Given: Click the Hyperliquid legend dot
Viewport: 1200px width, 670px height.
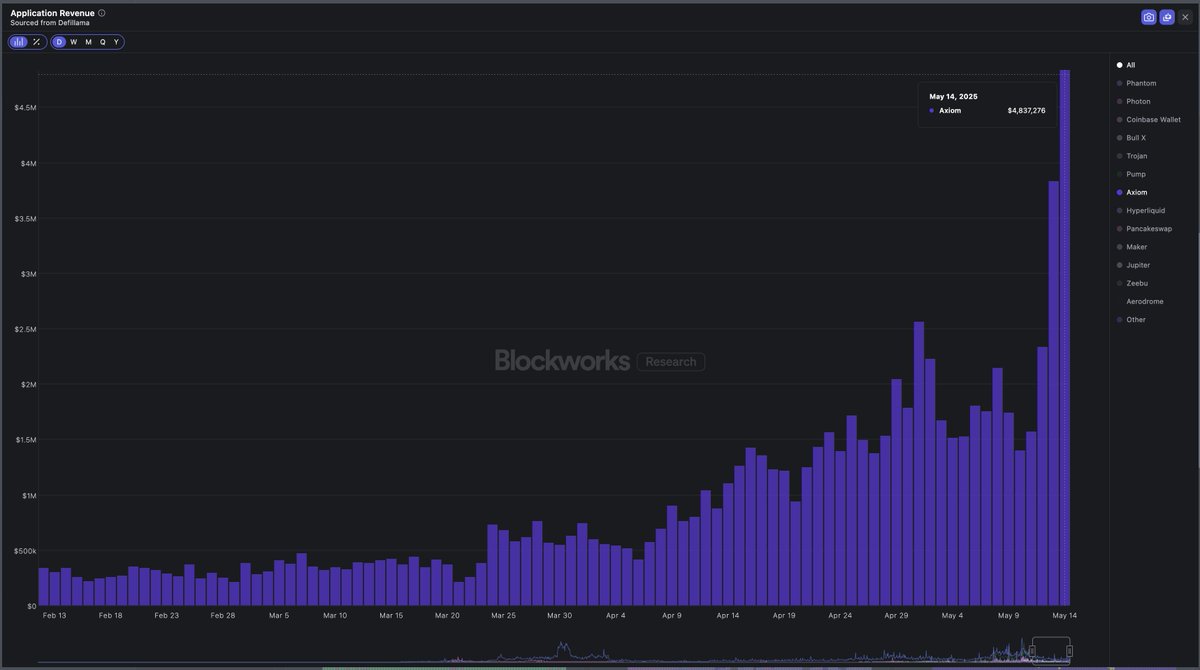Looking at the screenshot, I should coord(1117,210).
